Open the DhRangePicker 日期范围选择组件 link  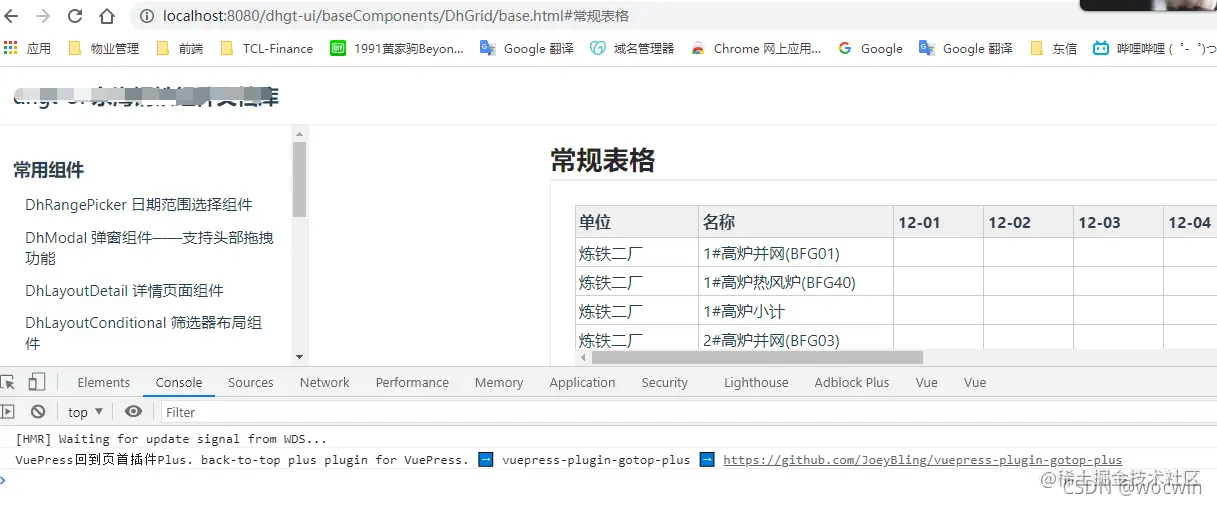coord(139,204)
